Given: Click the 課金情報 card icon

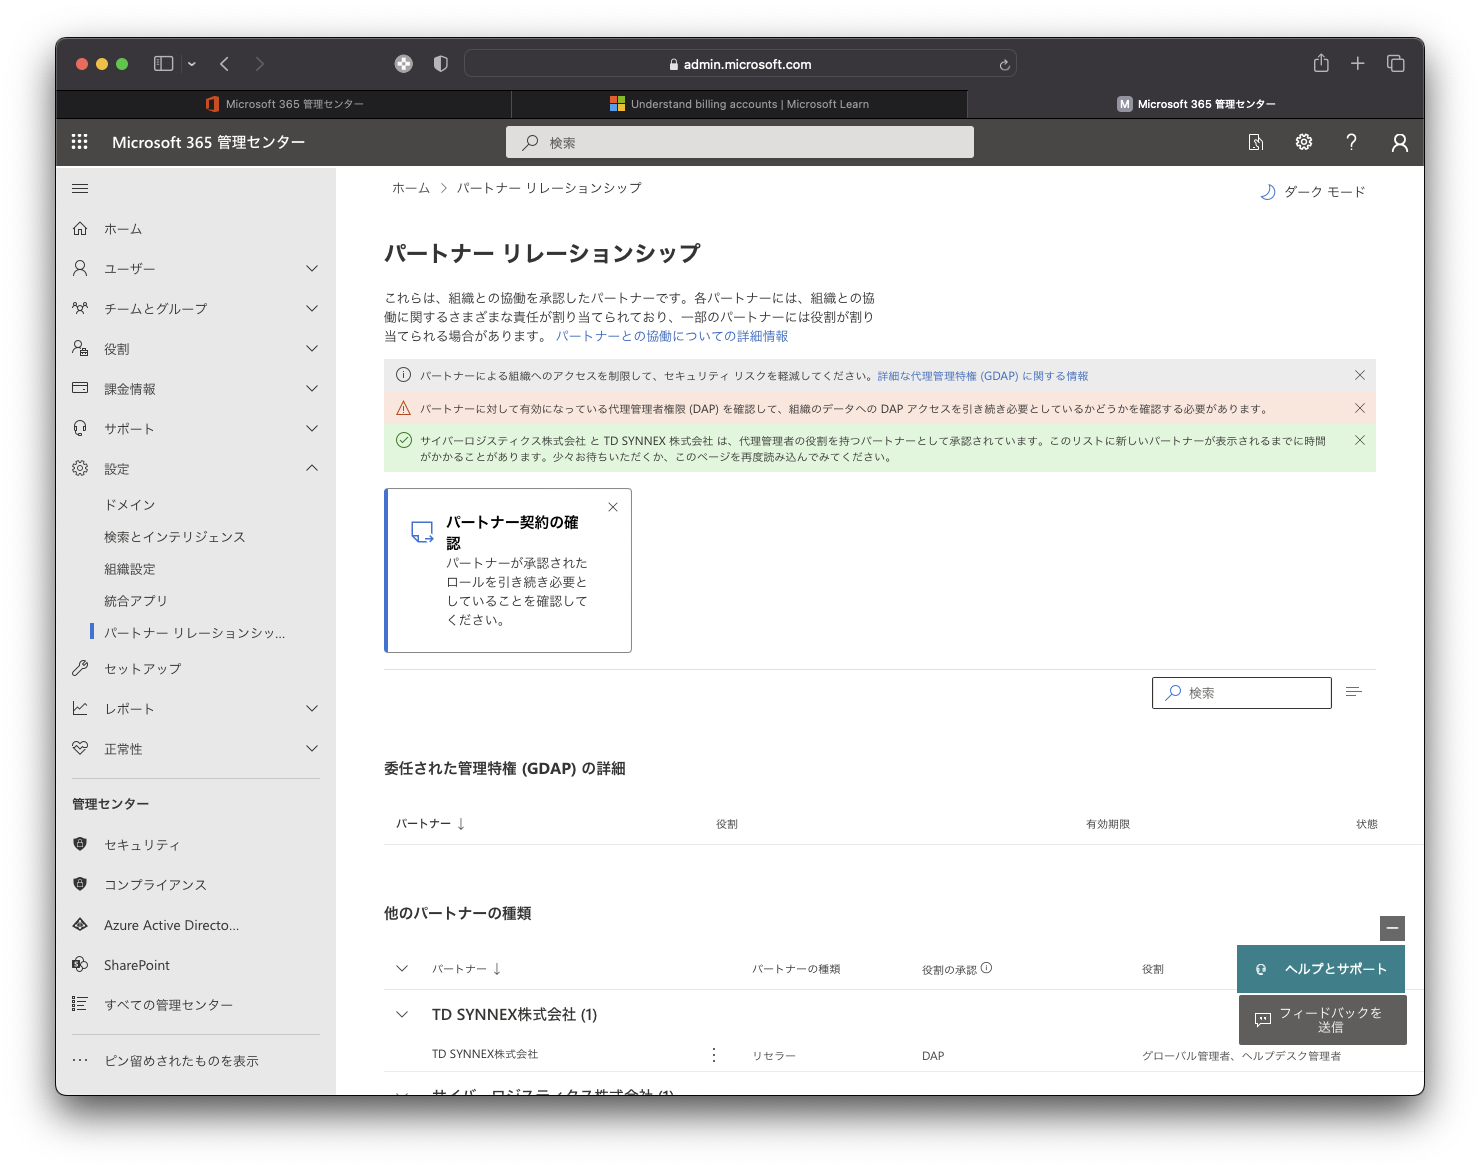Looking at the screenshot, I should pos(80,388).
